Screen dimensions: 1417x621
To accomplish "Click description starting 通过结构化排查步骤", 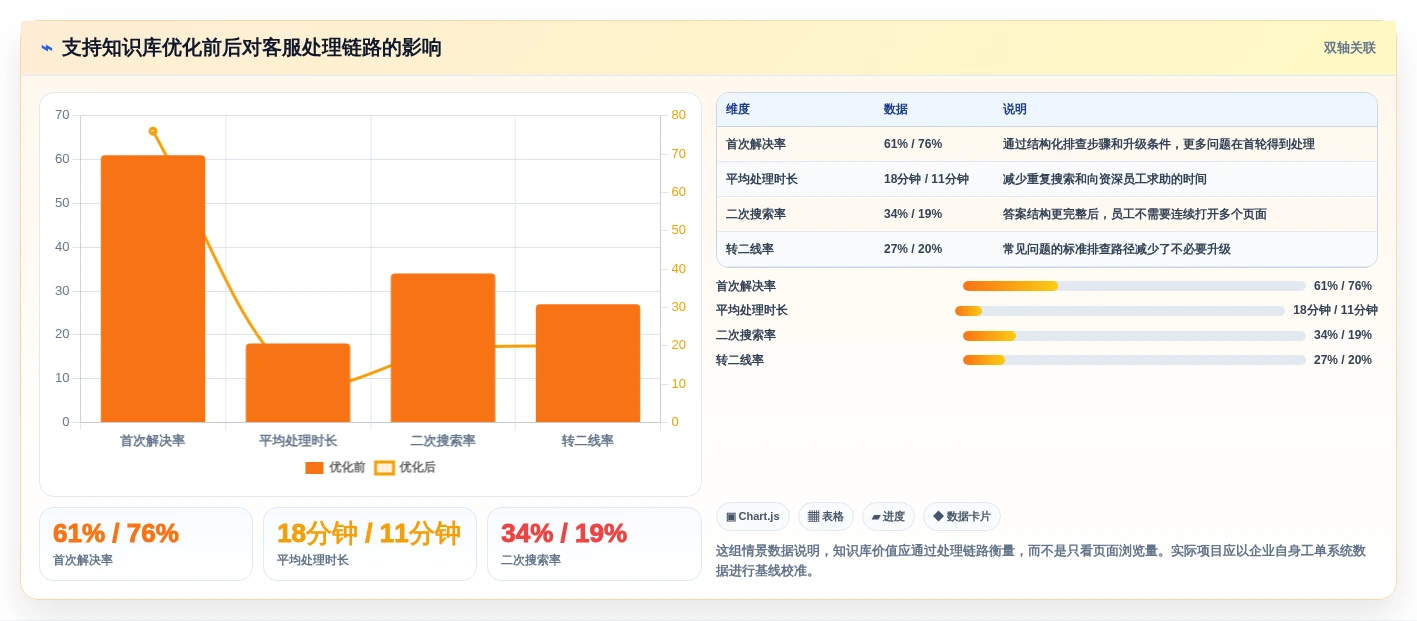I will (1159, 145).
